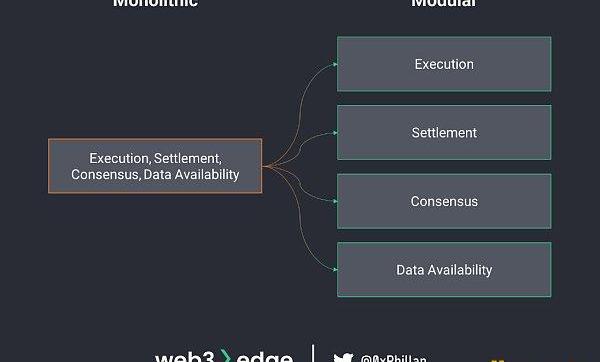Open the @0xPhillan Twitter handle
Screen dimensions: 600x362
[394, 359]
